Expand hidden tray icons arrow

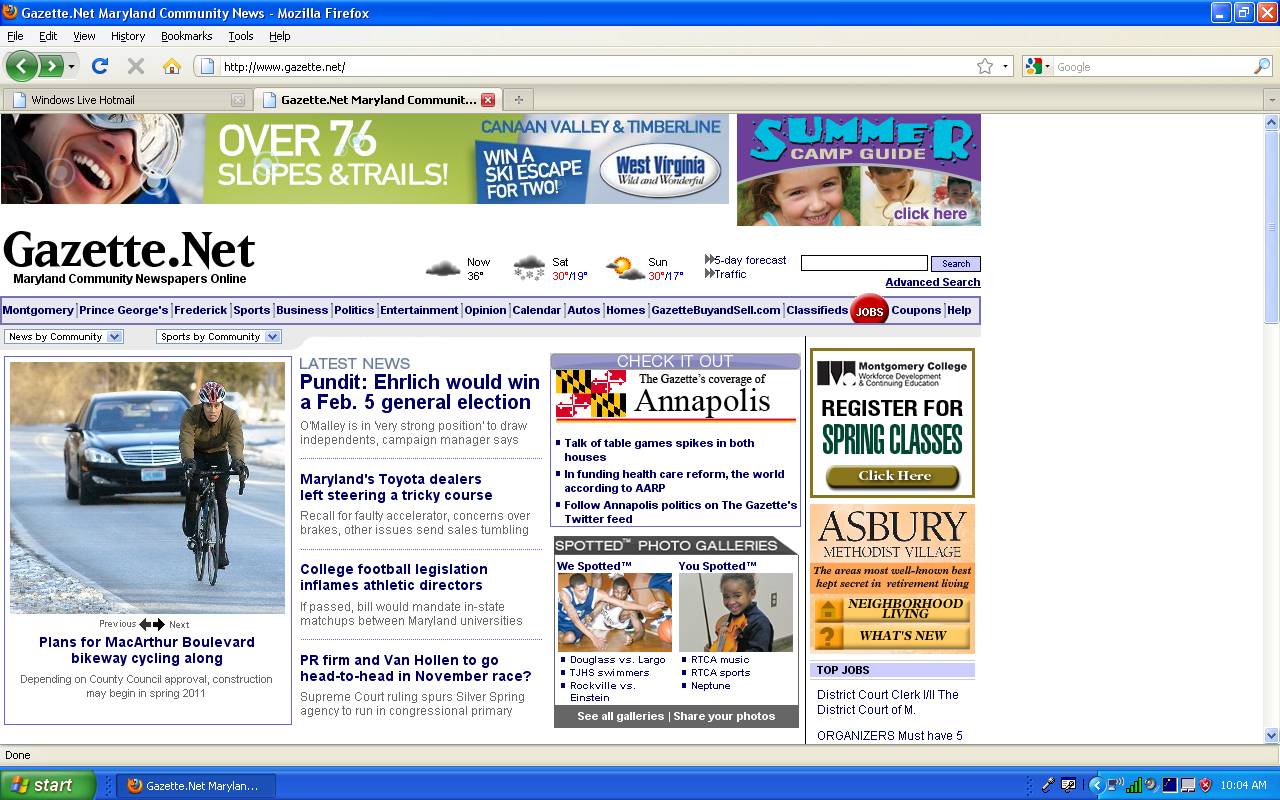[x=1095, y=785]
